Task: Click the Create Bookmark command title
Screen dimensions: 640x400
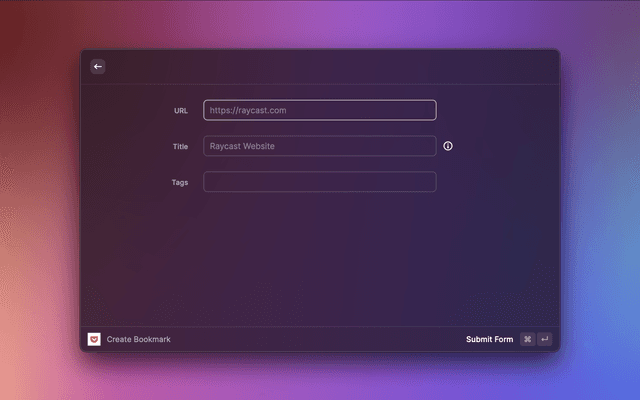Action: click(x=139, y=339)
